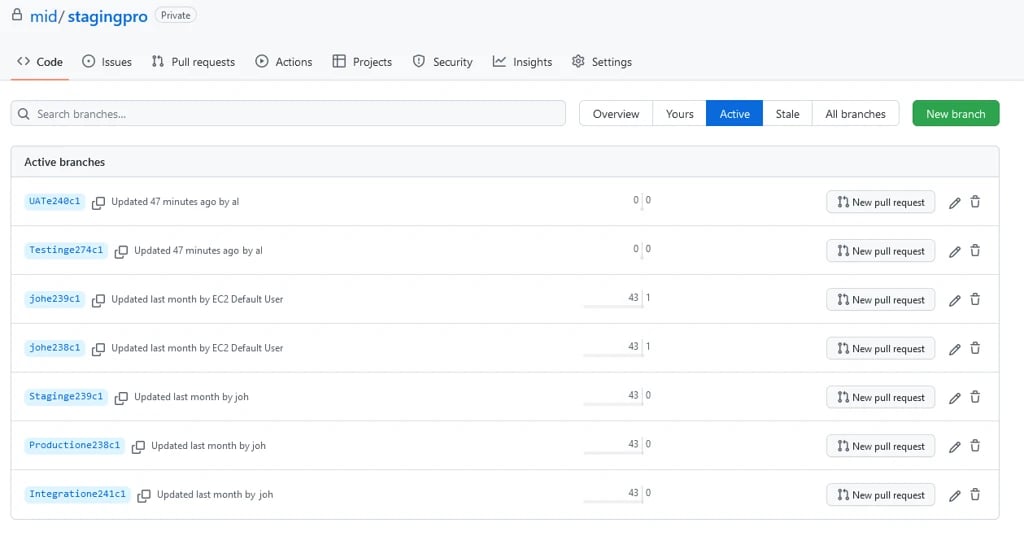Viewport: 1024px width, 536px height.
Task: New pull request for UATe240c1
Action: click(x=880, y=202)
